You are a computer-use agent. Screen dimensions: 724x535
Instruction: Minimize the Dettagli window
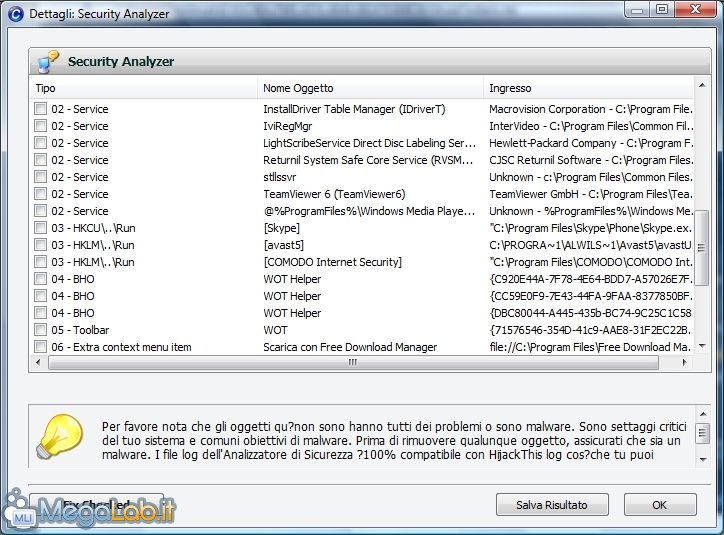click(x=638, y=9)
